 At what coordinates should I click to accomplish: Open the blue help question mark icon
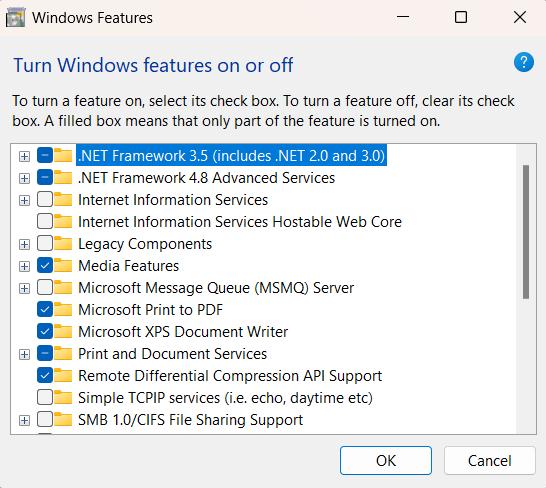pos(524,62)
